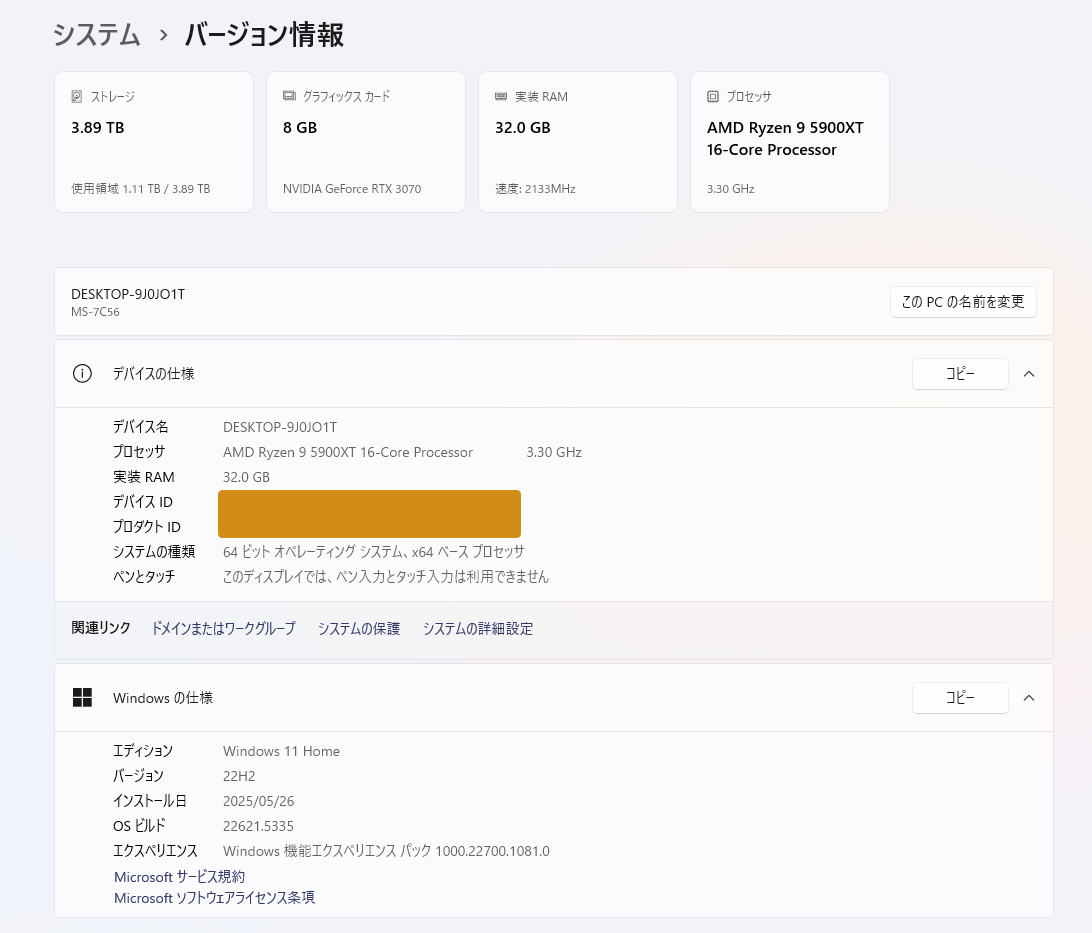Click the OS ビルド label
Viewport: 1092px width, 933px height.
(x=139, y=826)
